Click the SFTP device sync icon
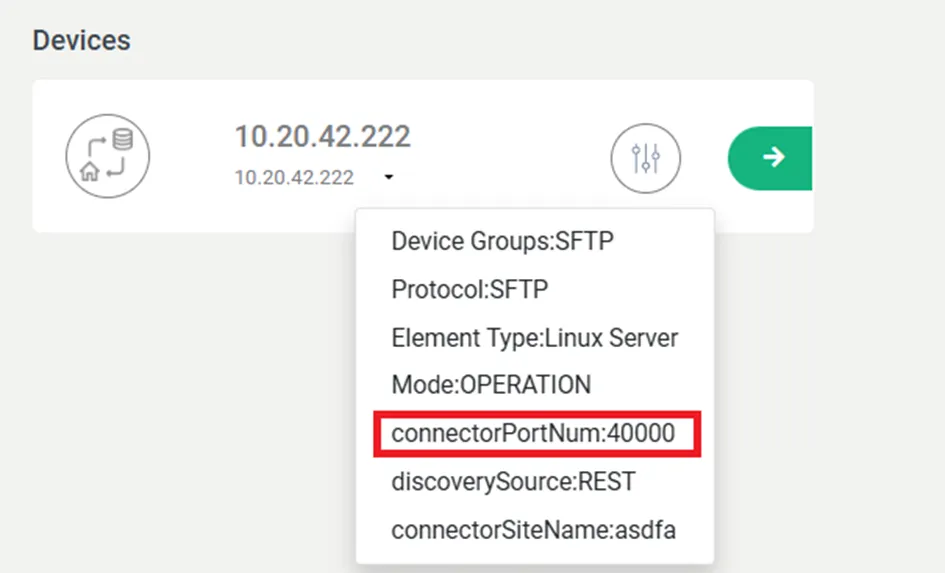This screenshot has height=573, width=945. pos(108,156)
